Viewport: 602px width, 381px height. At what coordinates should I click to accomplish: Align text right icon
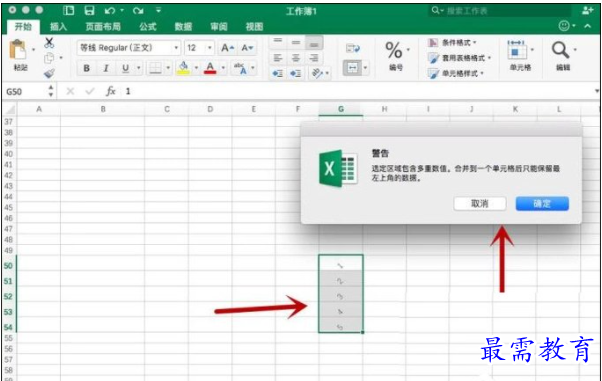(x=314, y=58)
